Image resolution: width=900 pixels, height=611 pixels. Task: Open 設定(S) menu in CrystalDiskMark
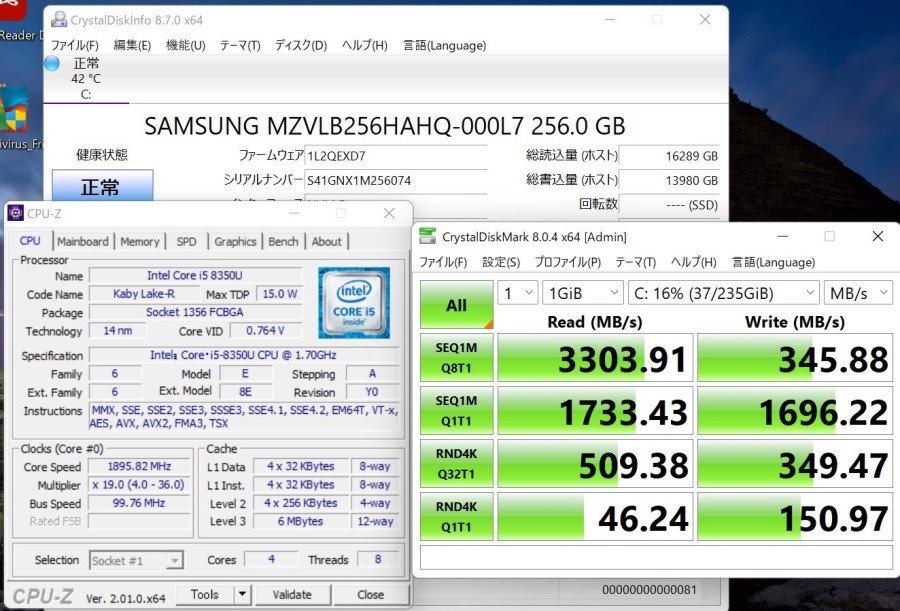click(501, 262)
